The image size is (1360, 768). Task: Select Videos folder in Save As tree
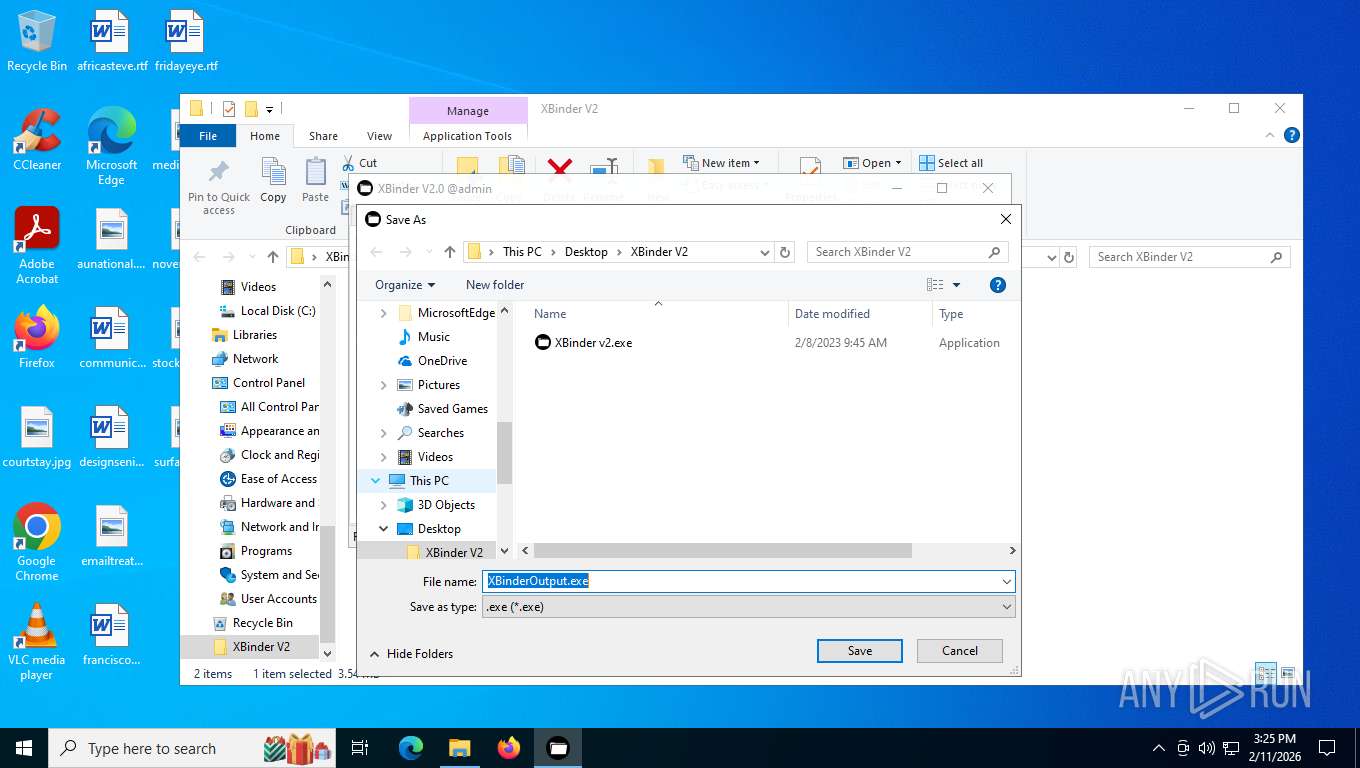click(435, 457)
